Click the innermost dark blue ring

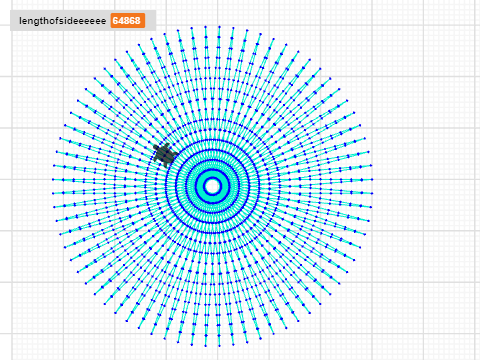tap(212, 178)
